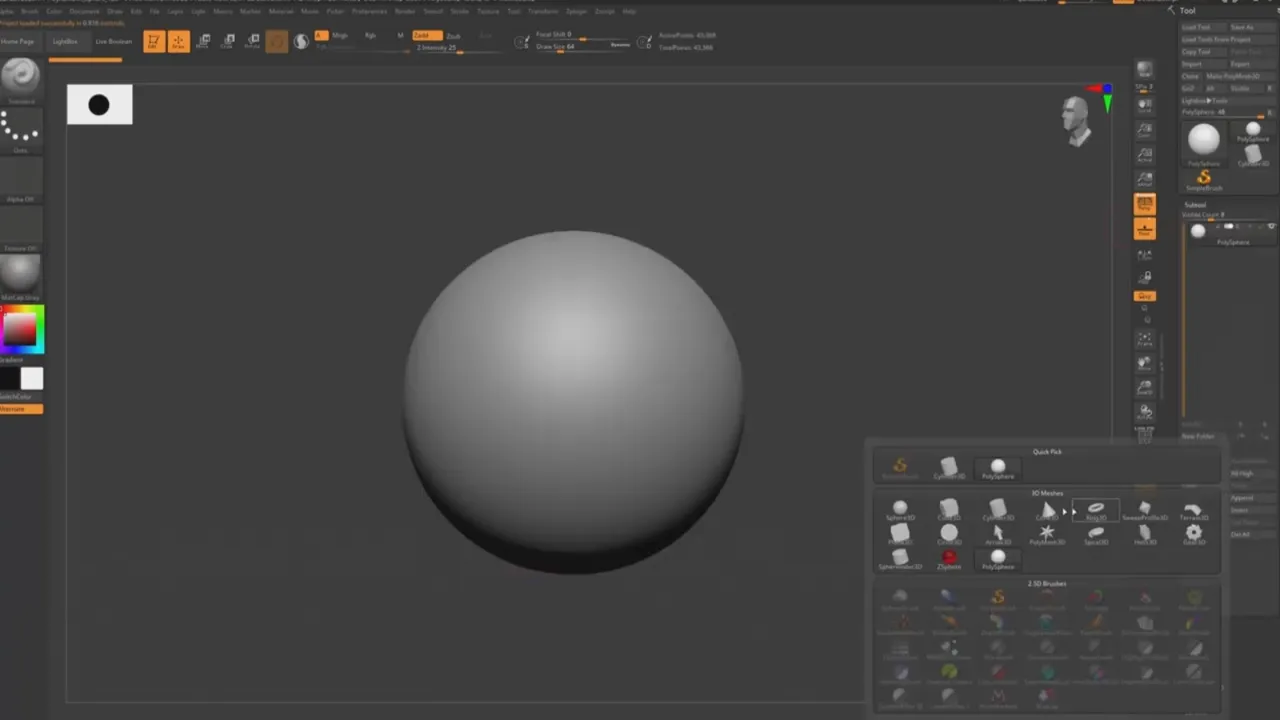Screen dimensions: 1280x720
Task: Select the Ring3D mesh
Action: [x=1096, y=511]
